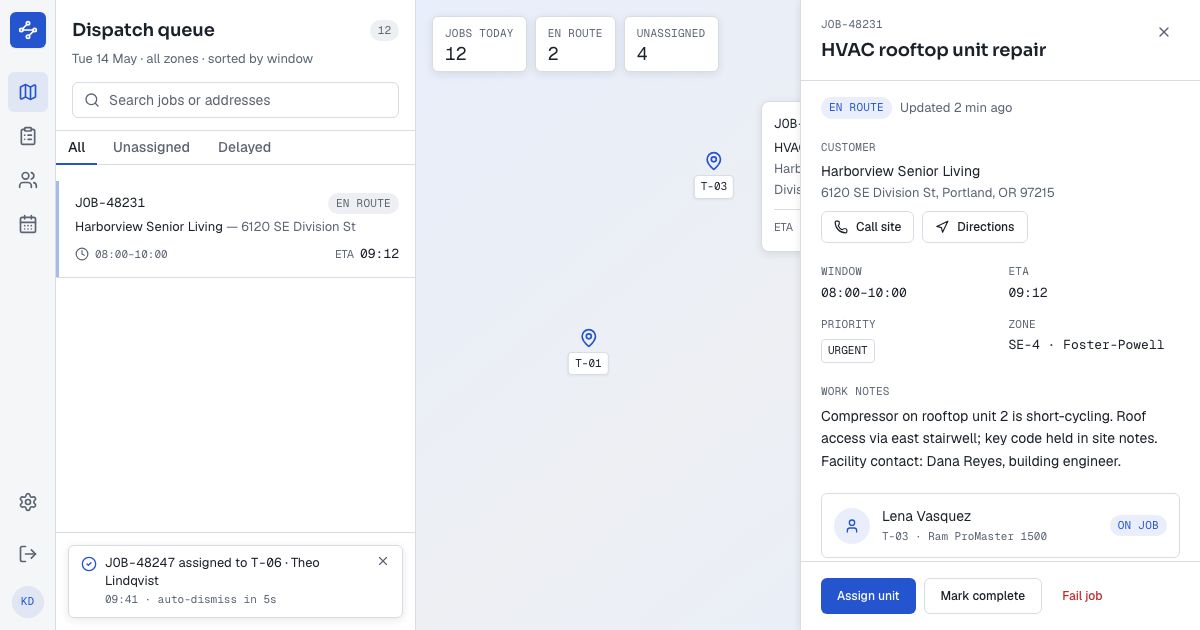
Task: Click the T-03 map pin
Action: coord(713,161)
